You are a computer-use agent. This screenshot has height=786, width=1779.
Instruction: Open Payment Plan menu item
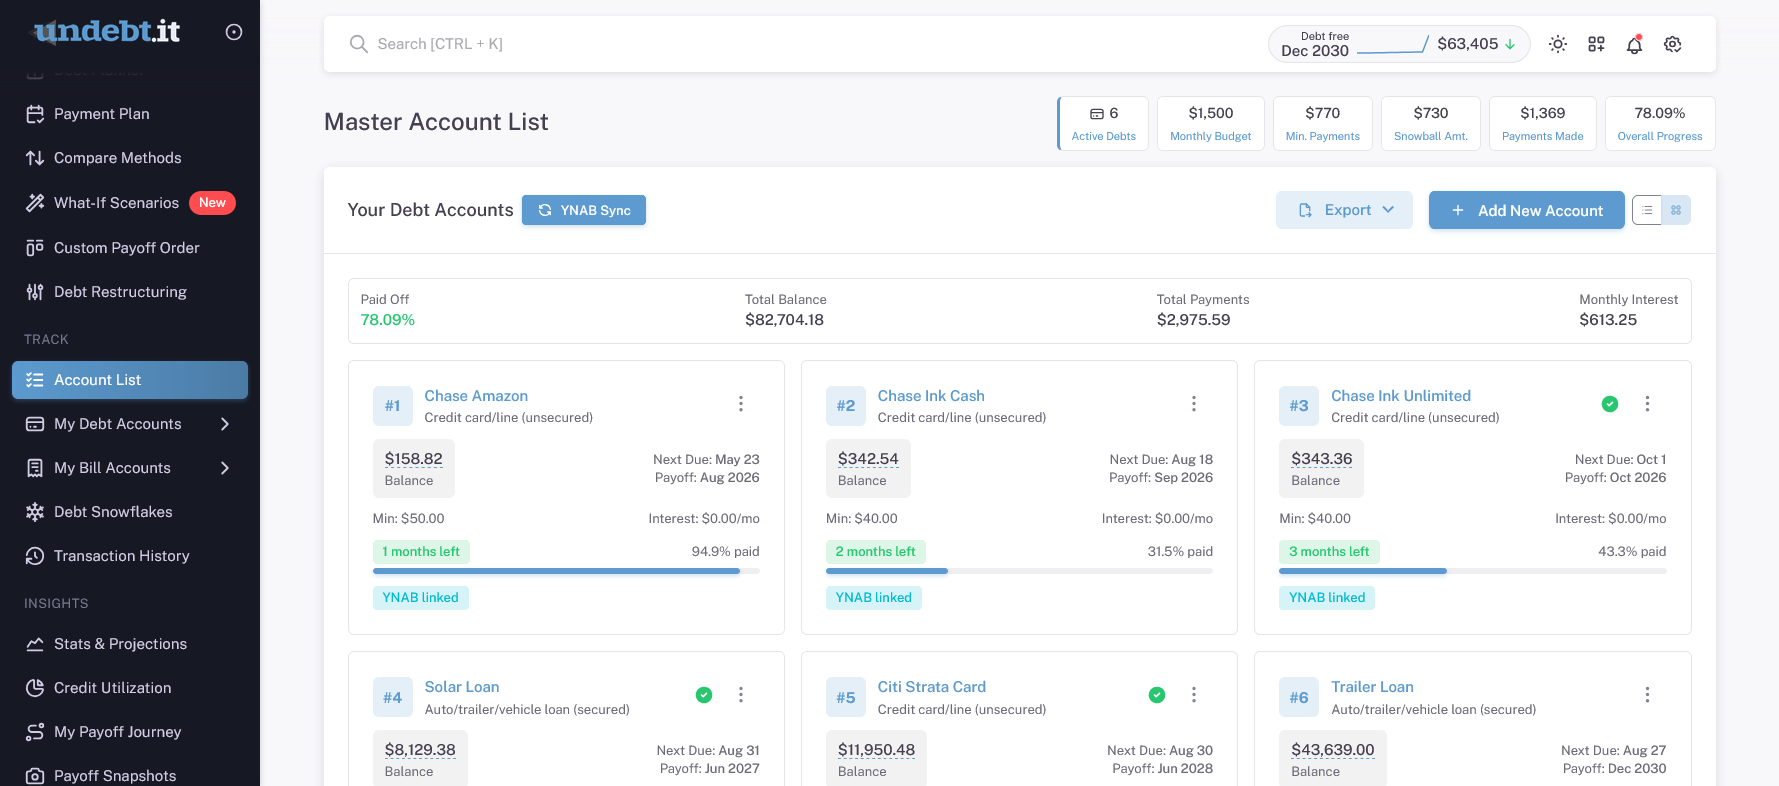point(130,114)
